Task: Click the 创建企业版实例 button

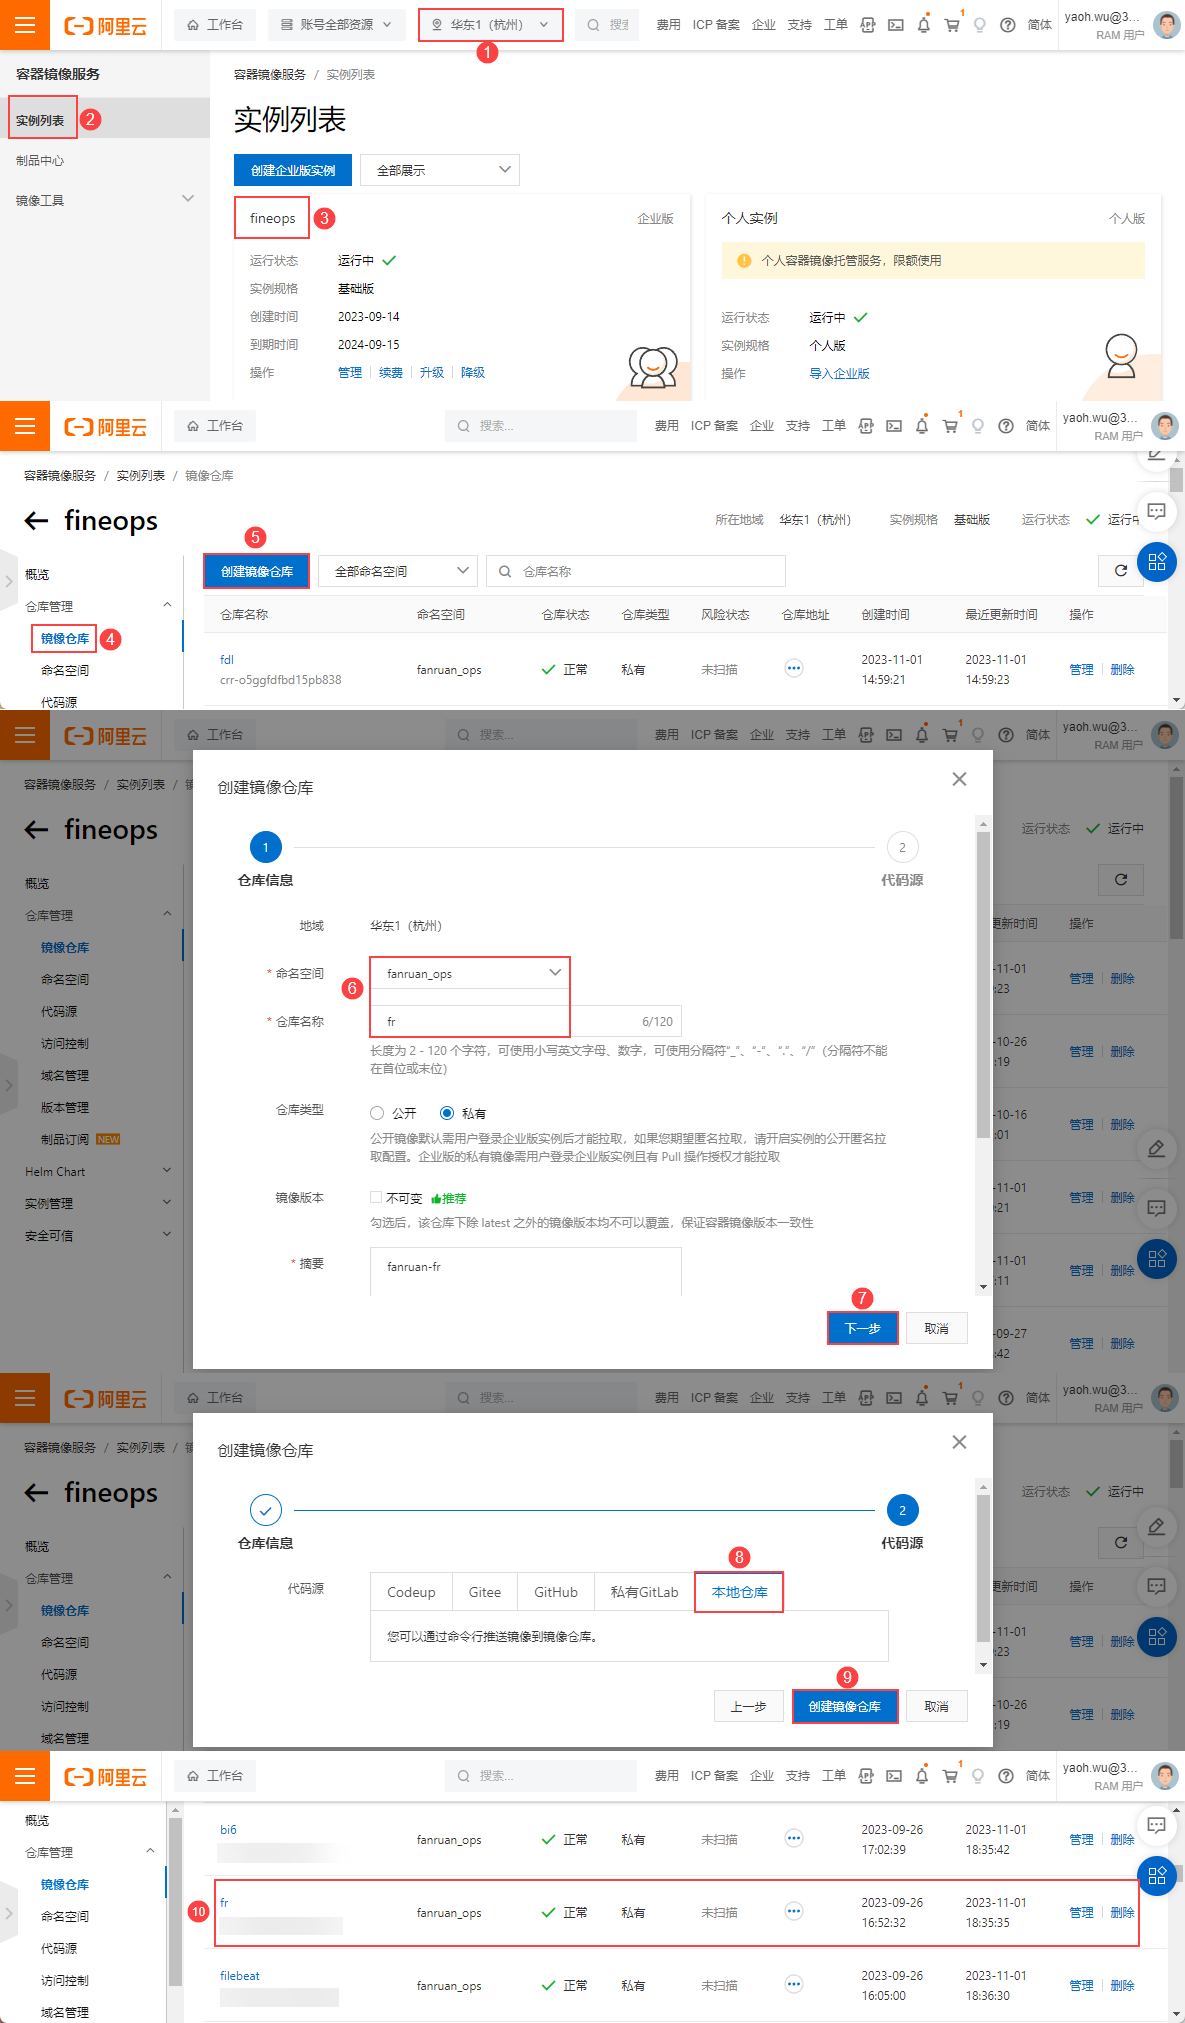Action: [293, 170]
